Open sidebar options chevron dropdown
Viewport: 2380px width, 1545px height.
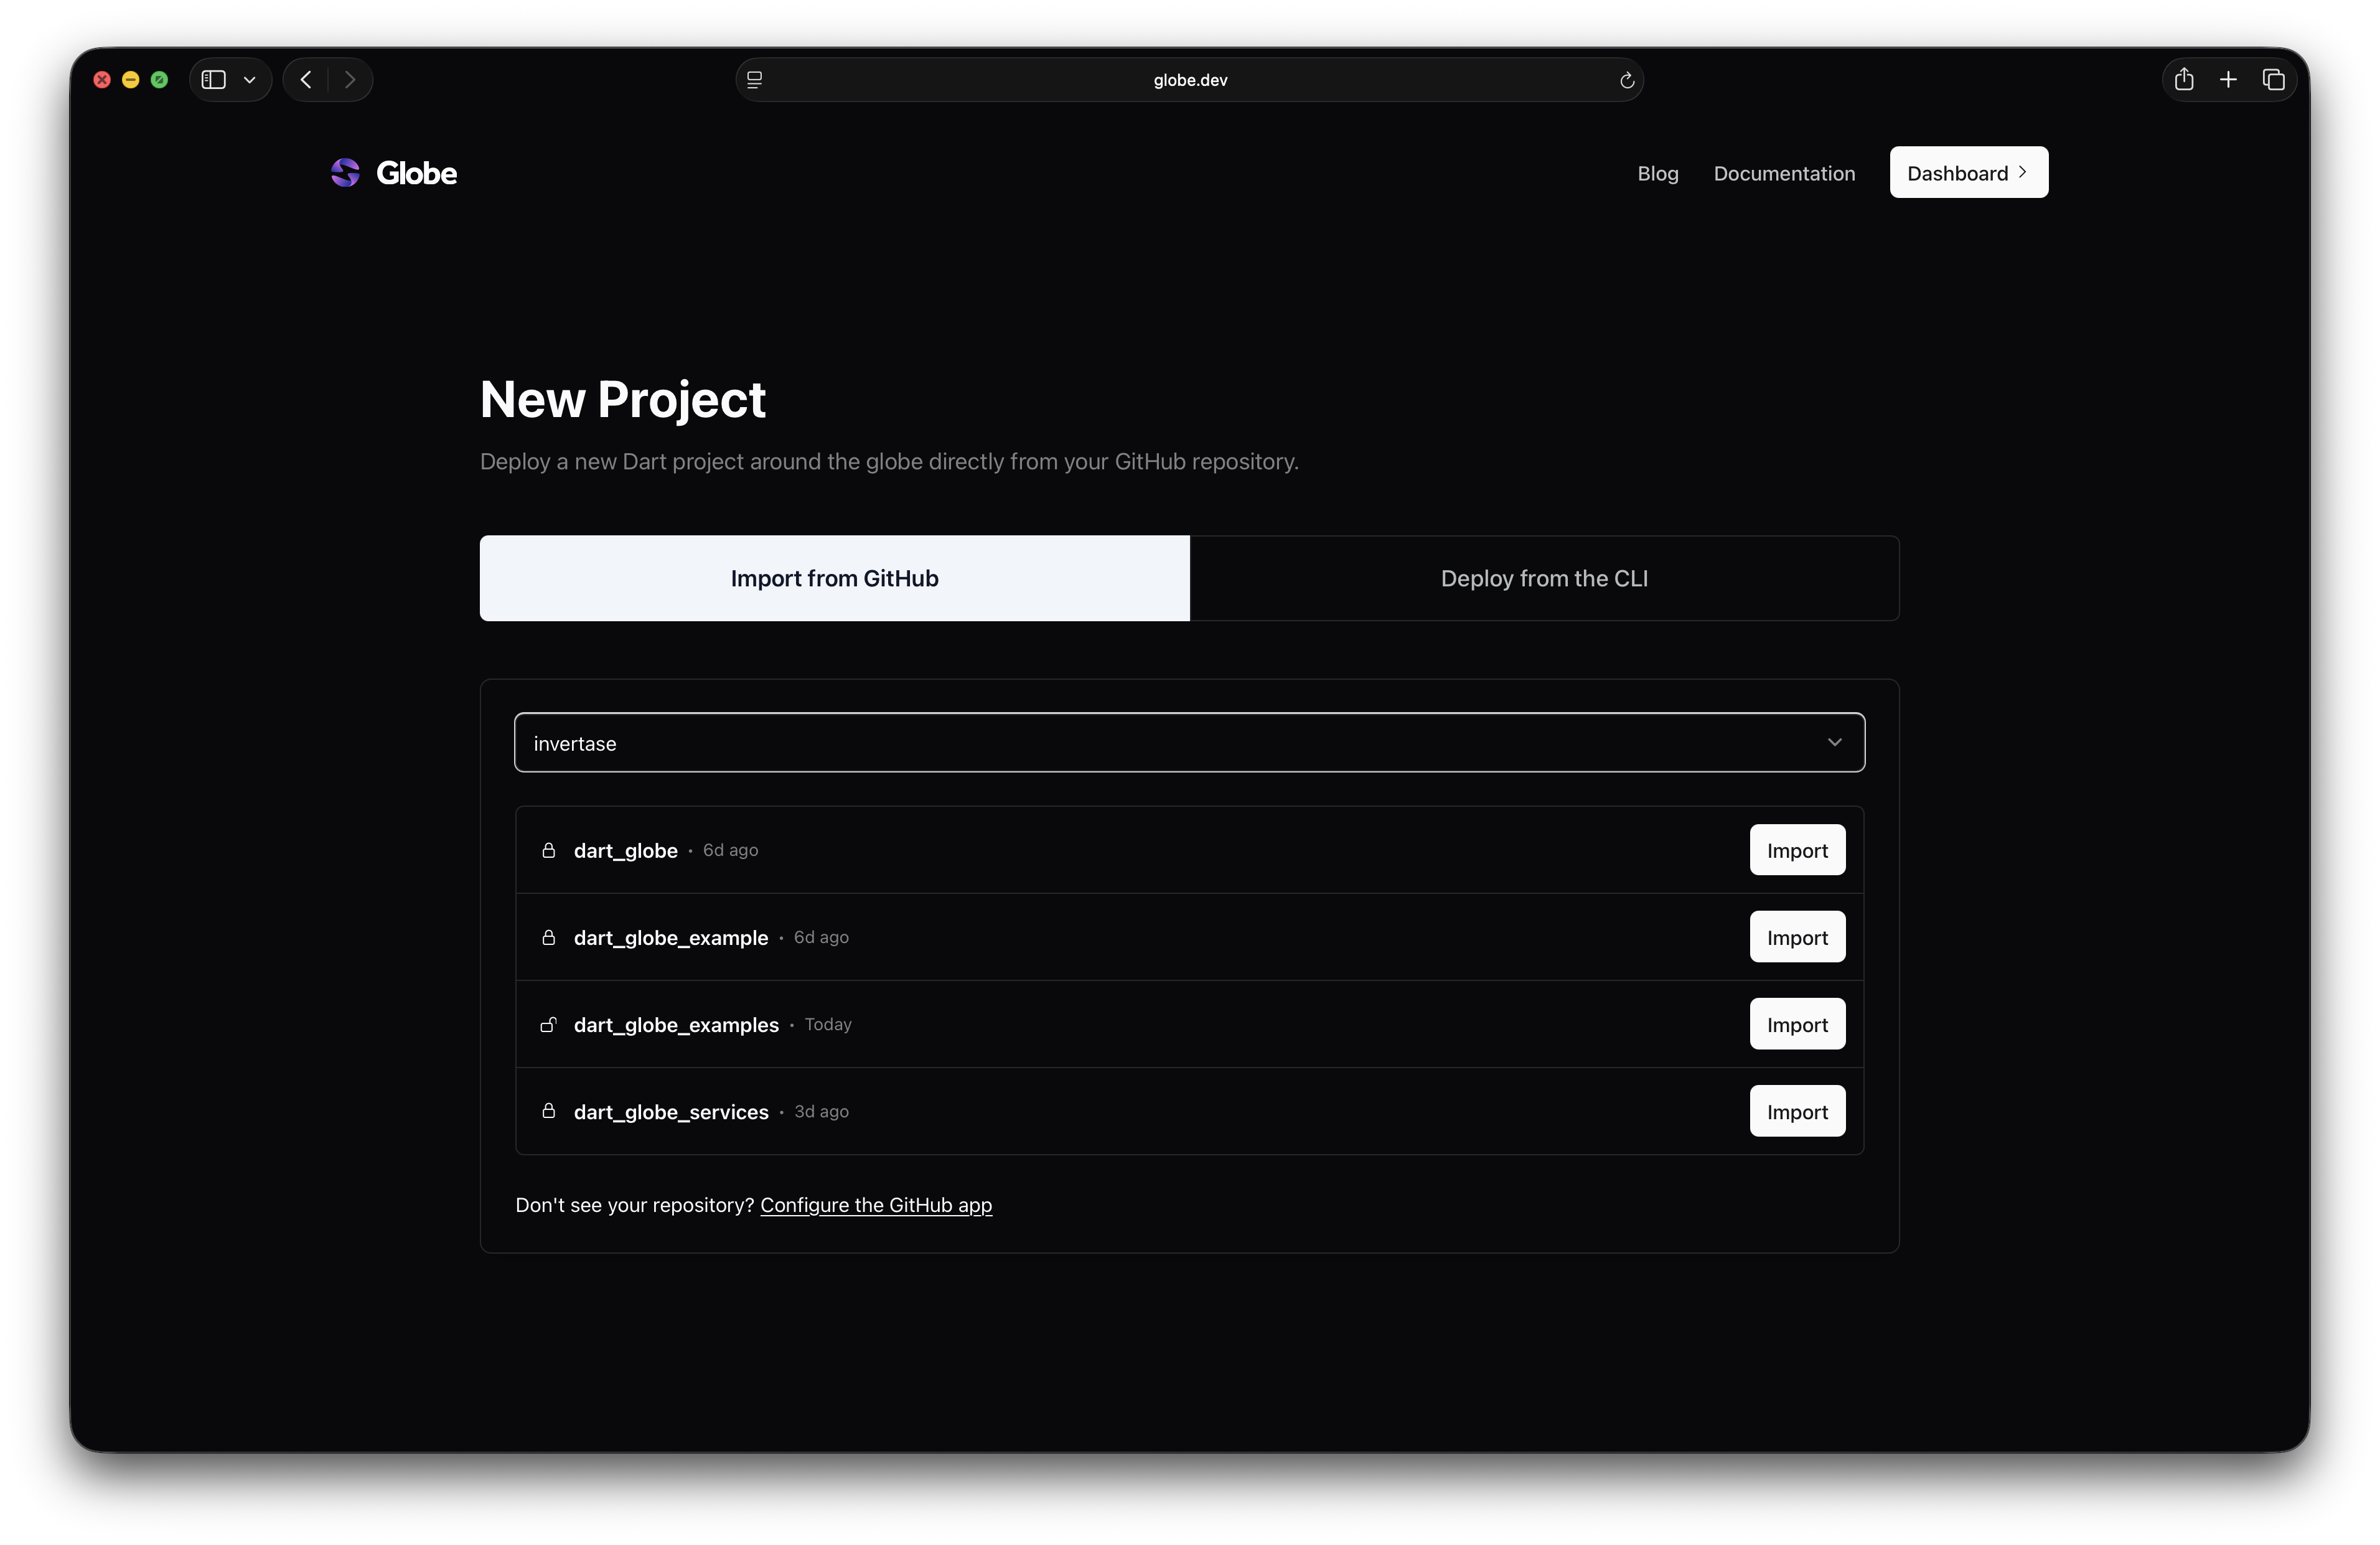pos(250,80)
